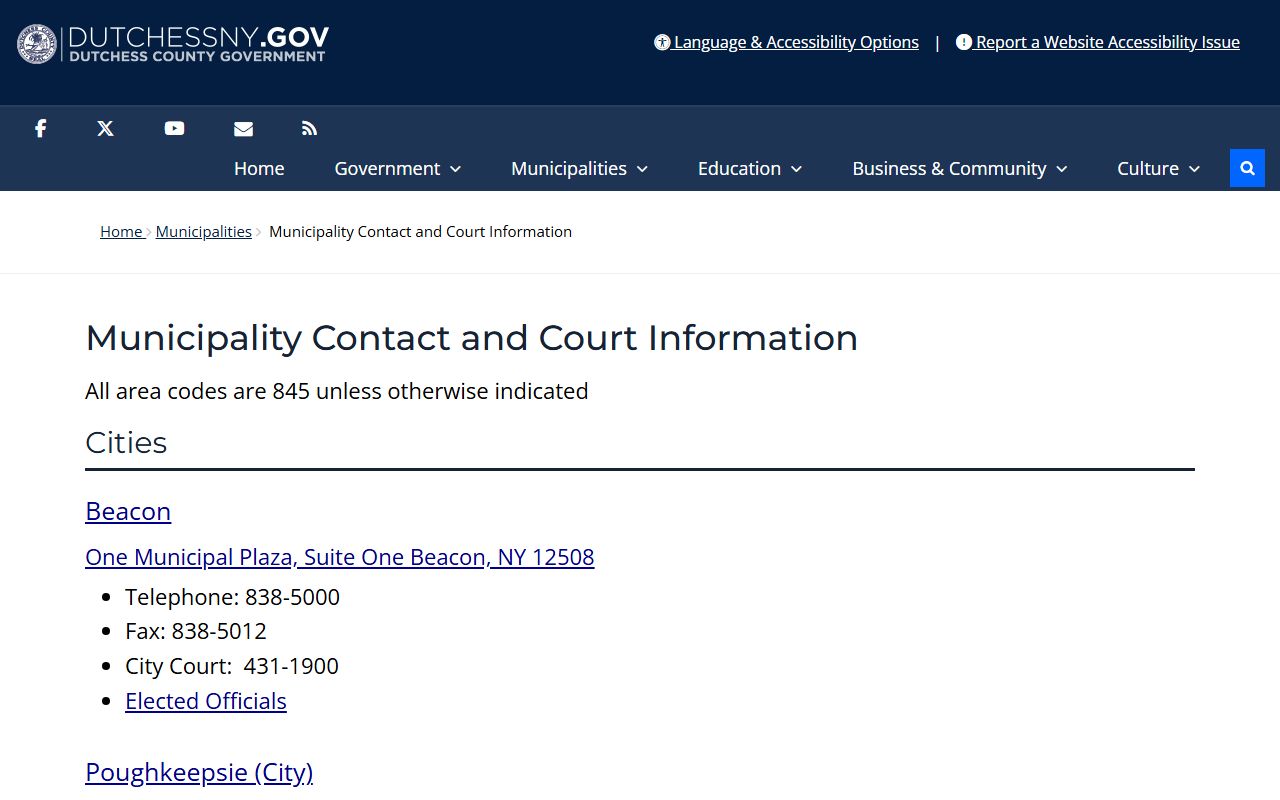
Task: Select the 'Telephone: 838-5000' text
Action: coord(232,597)
